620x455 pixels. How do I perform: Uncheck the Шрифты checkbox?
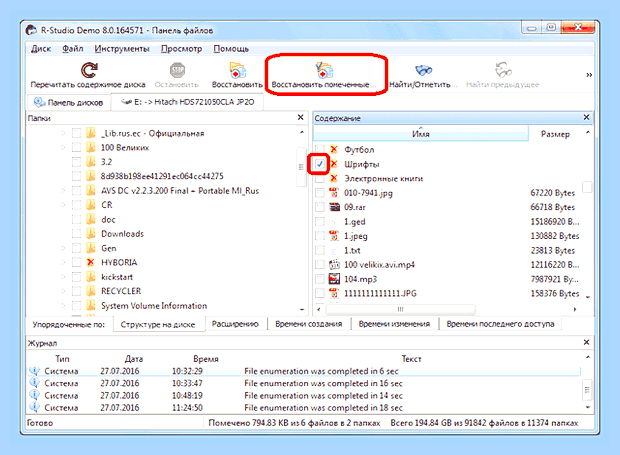320,164
